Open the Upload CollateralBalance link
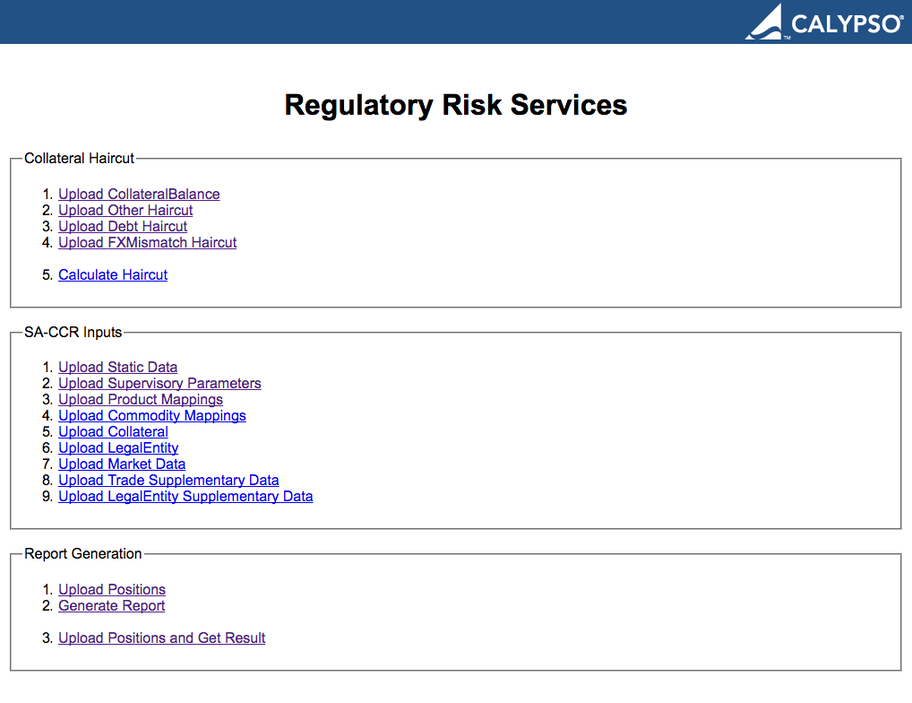Image resolution: width=912 pixels, height=703 pixels. (139, 194)
